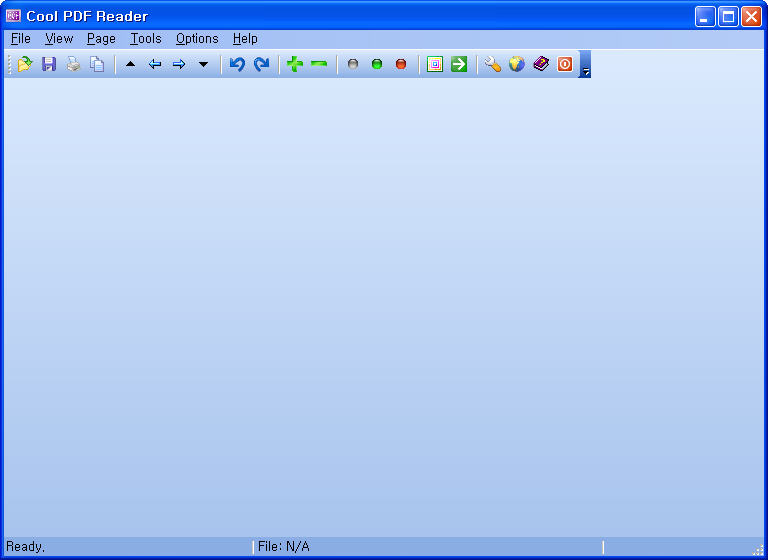Go to next page with right arrow
The width and height of the screenshot is (768, 560).
click(179, 64)
